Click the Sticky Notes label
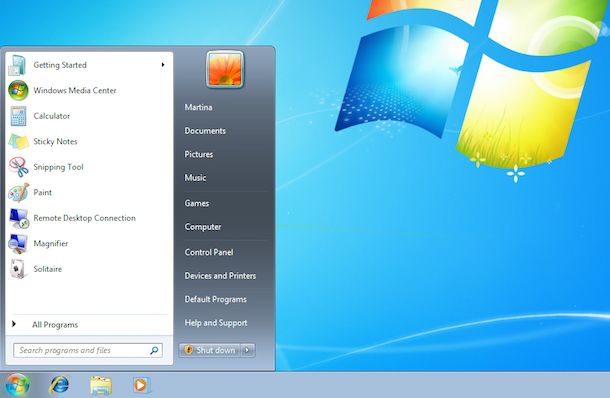The width and height of the screenshot is (610, 398). point(55,142)
